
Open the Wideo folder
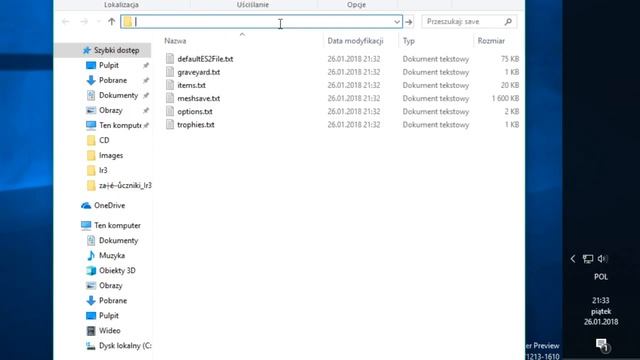109,331
